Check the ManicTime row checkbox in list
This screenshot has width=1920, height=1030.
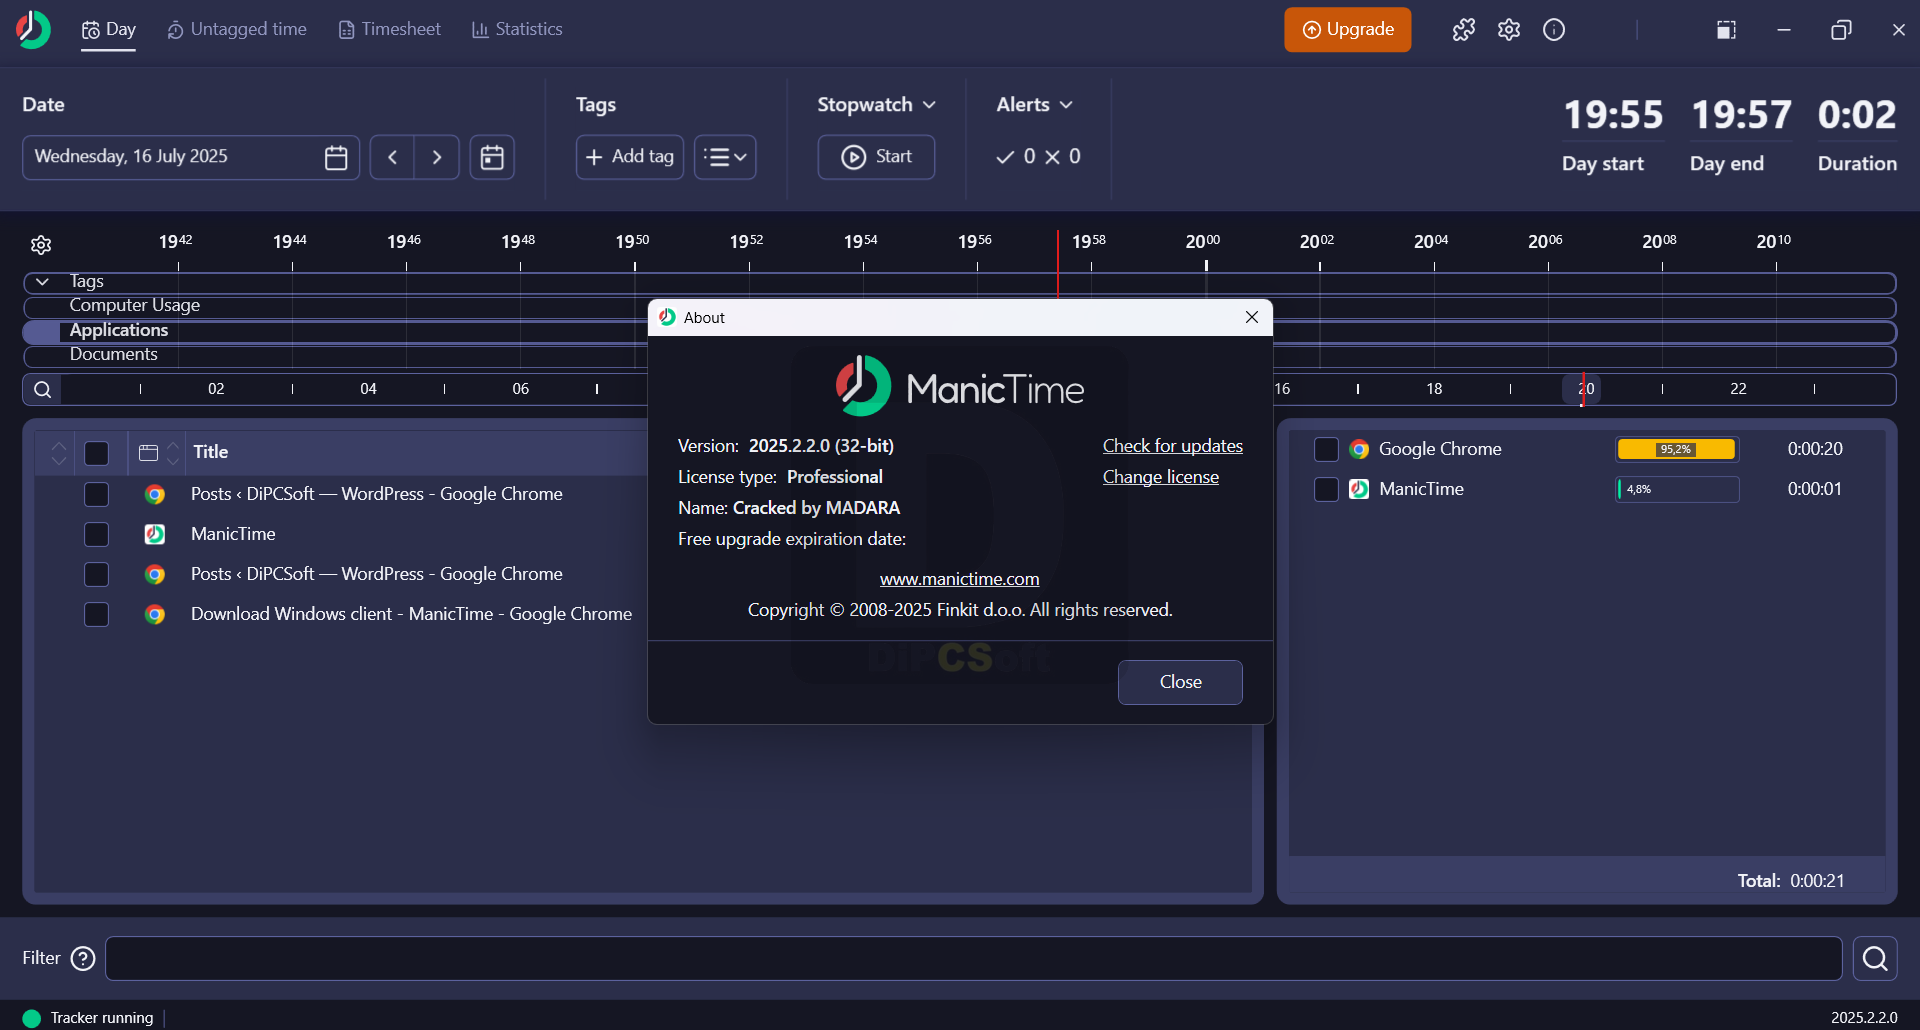pyautogui.click(x=97, y=534)
